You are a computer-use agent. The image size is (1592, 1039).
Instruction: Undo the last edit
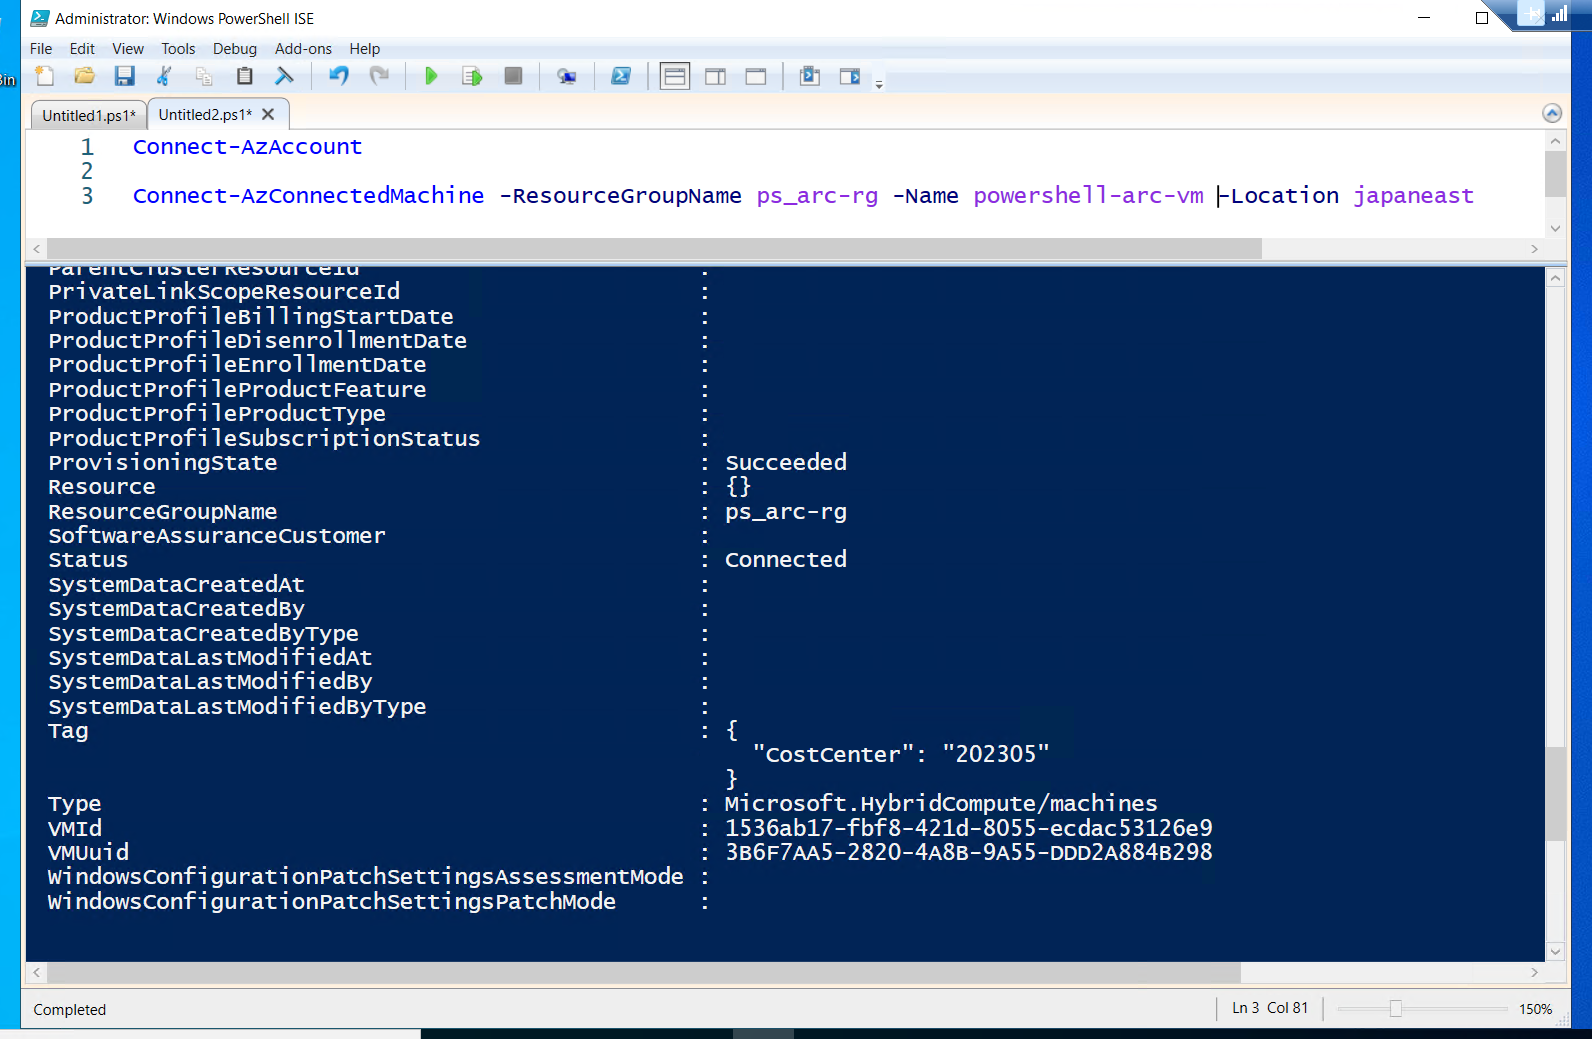pos(339,76)
